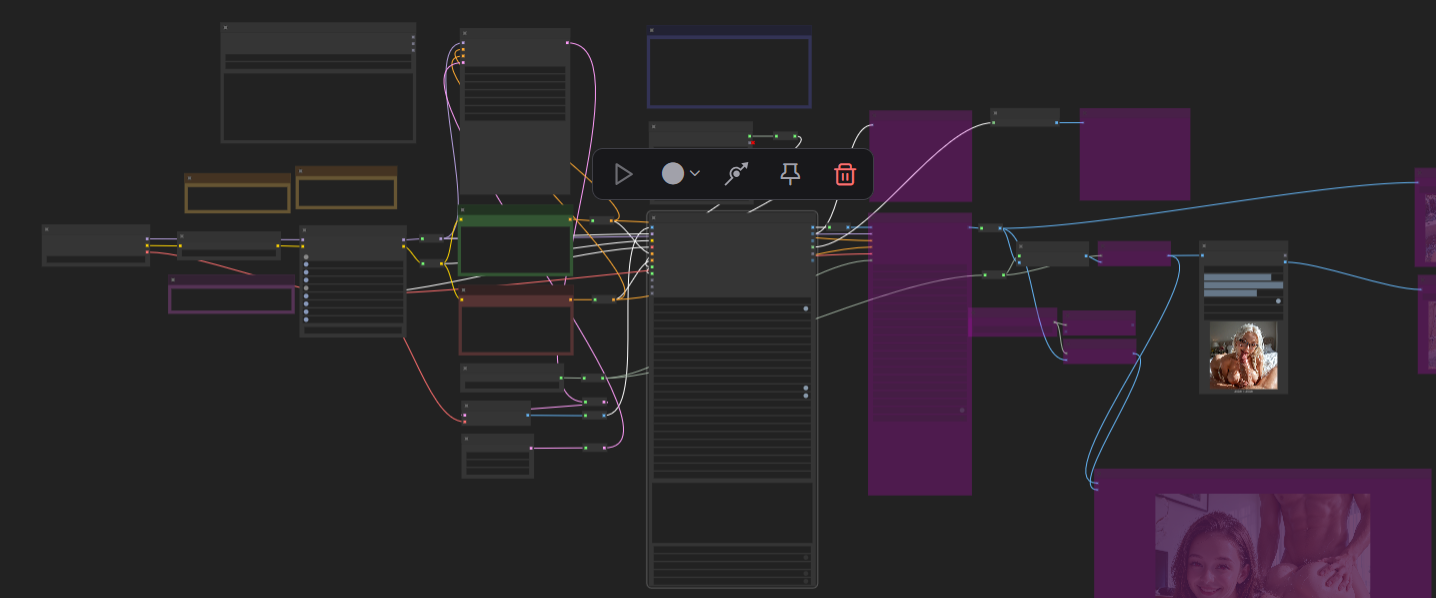Screen dimensions: 1436x598
Task: Open the small preview thumbnail in the image node
Action: (x=1243, y=356)
